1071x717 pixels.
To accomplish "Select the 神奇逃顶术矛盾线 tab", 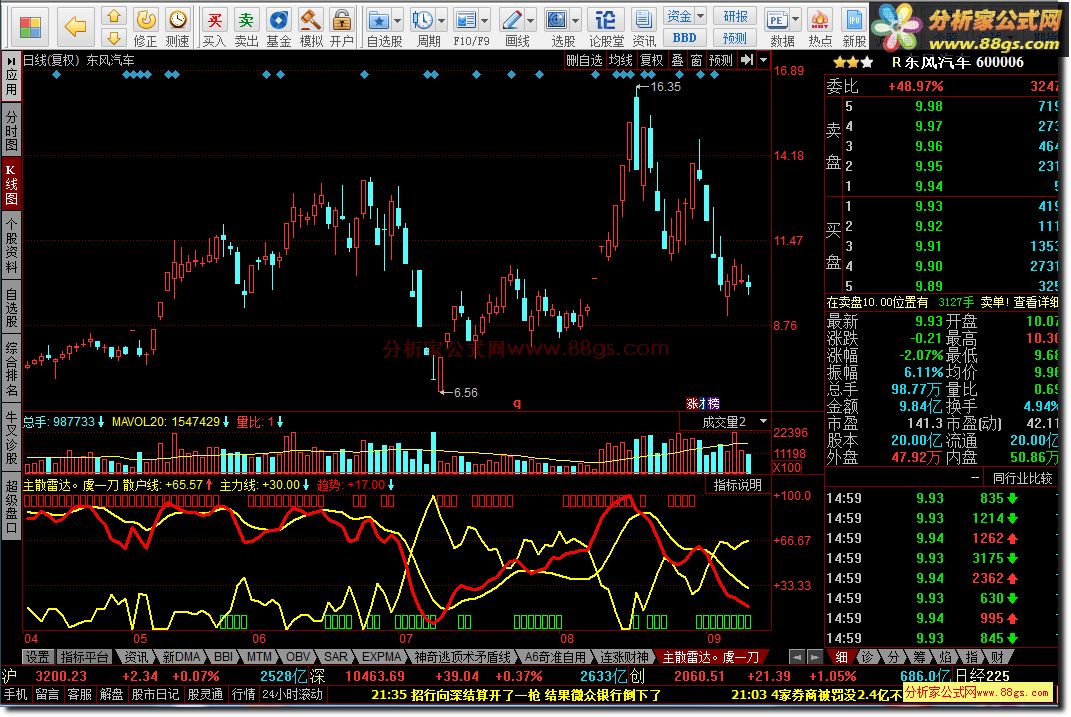I will pyautogui.click(x=462, y=656).
